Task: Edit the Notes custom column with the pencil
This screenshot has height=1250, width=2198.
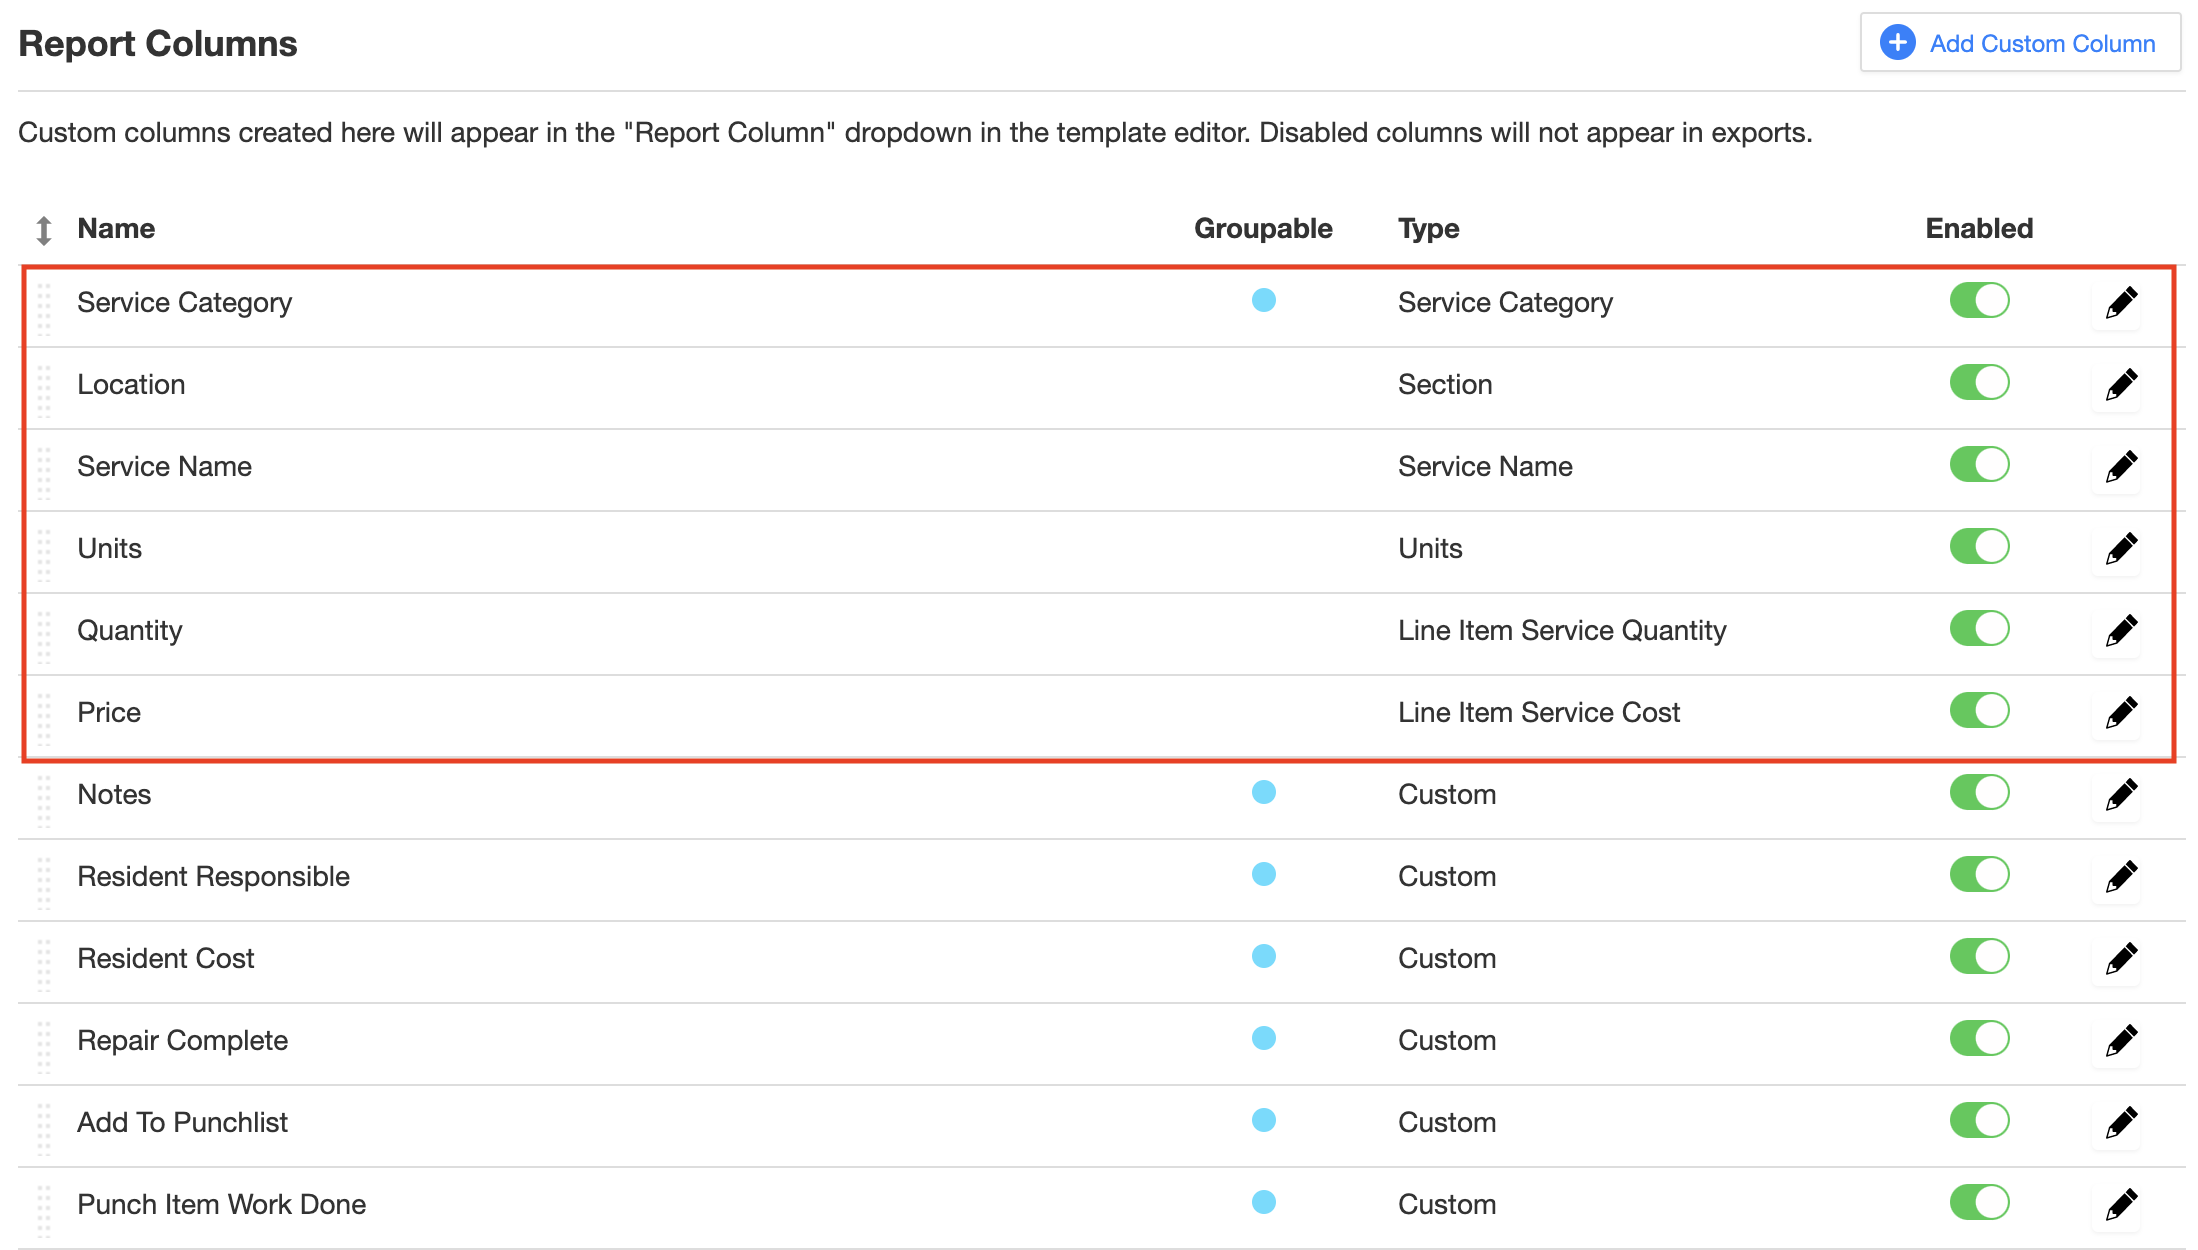Action: pos(2120,795)
